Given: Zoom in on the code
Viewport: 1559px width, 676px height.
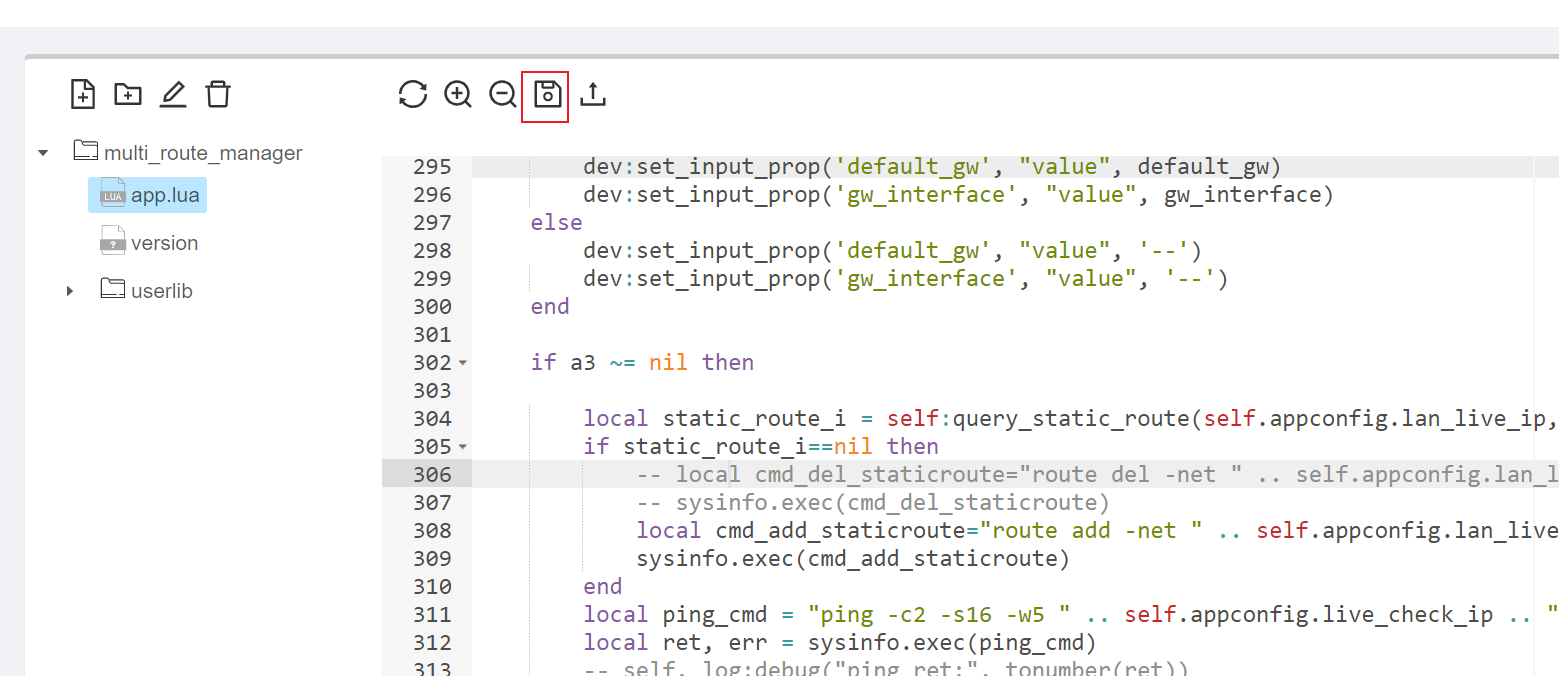Looking at the screenshot, I should (457, 93).
